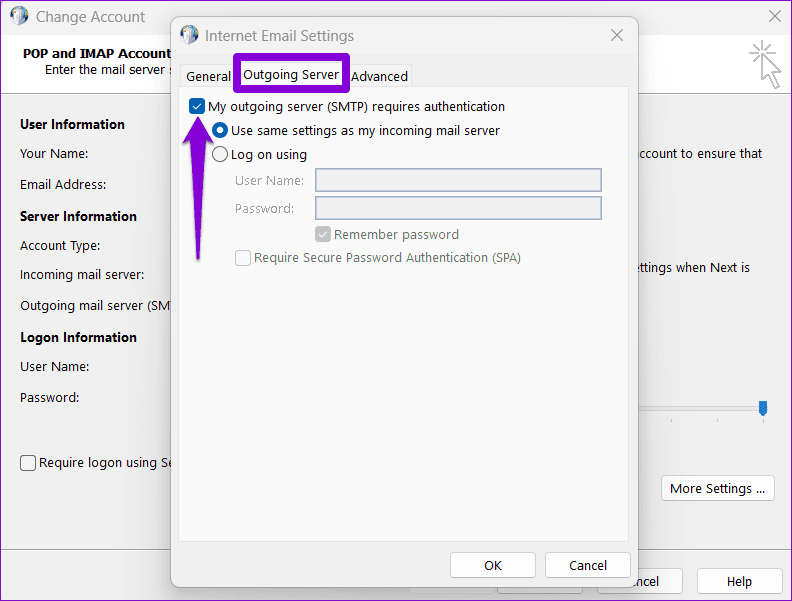792x601 pixels.
Task: Uncheck My outgoing server requires authentication
Action: 196,107
